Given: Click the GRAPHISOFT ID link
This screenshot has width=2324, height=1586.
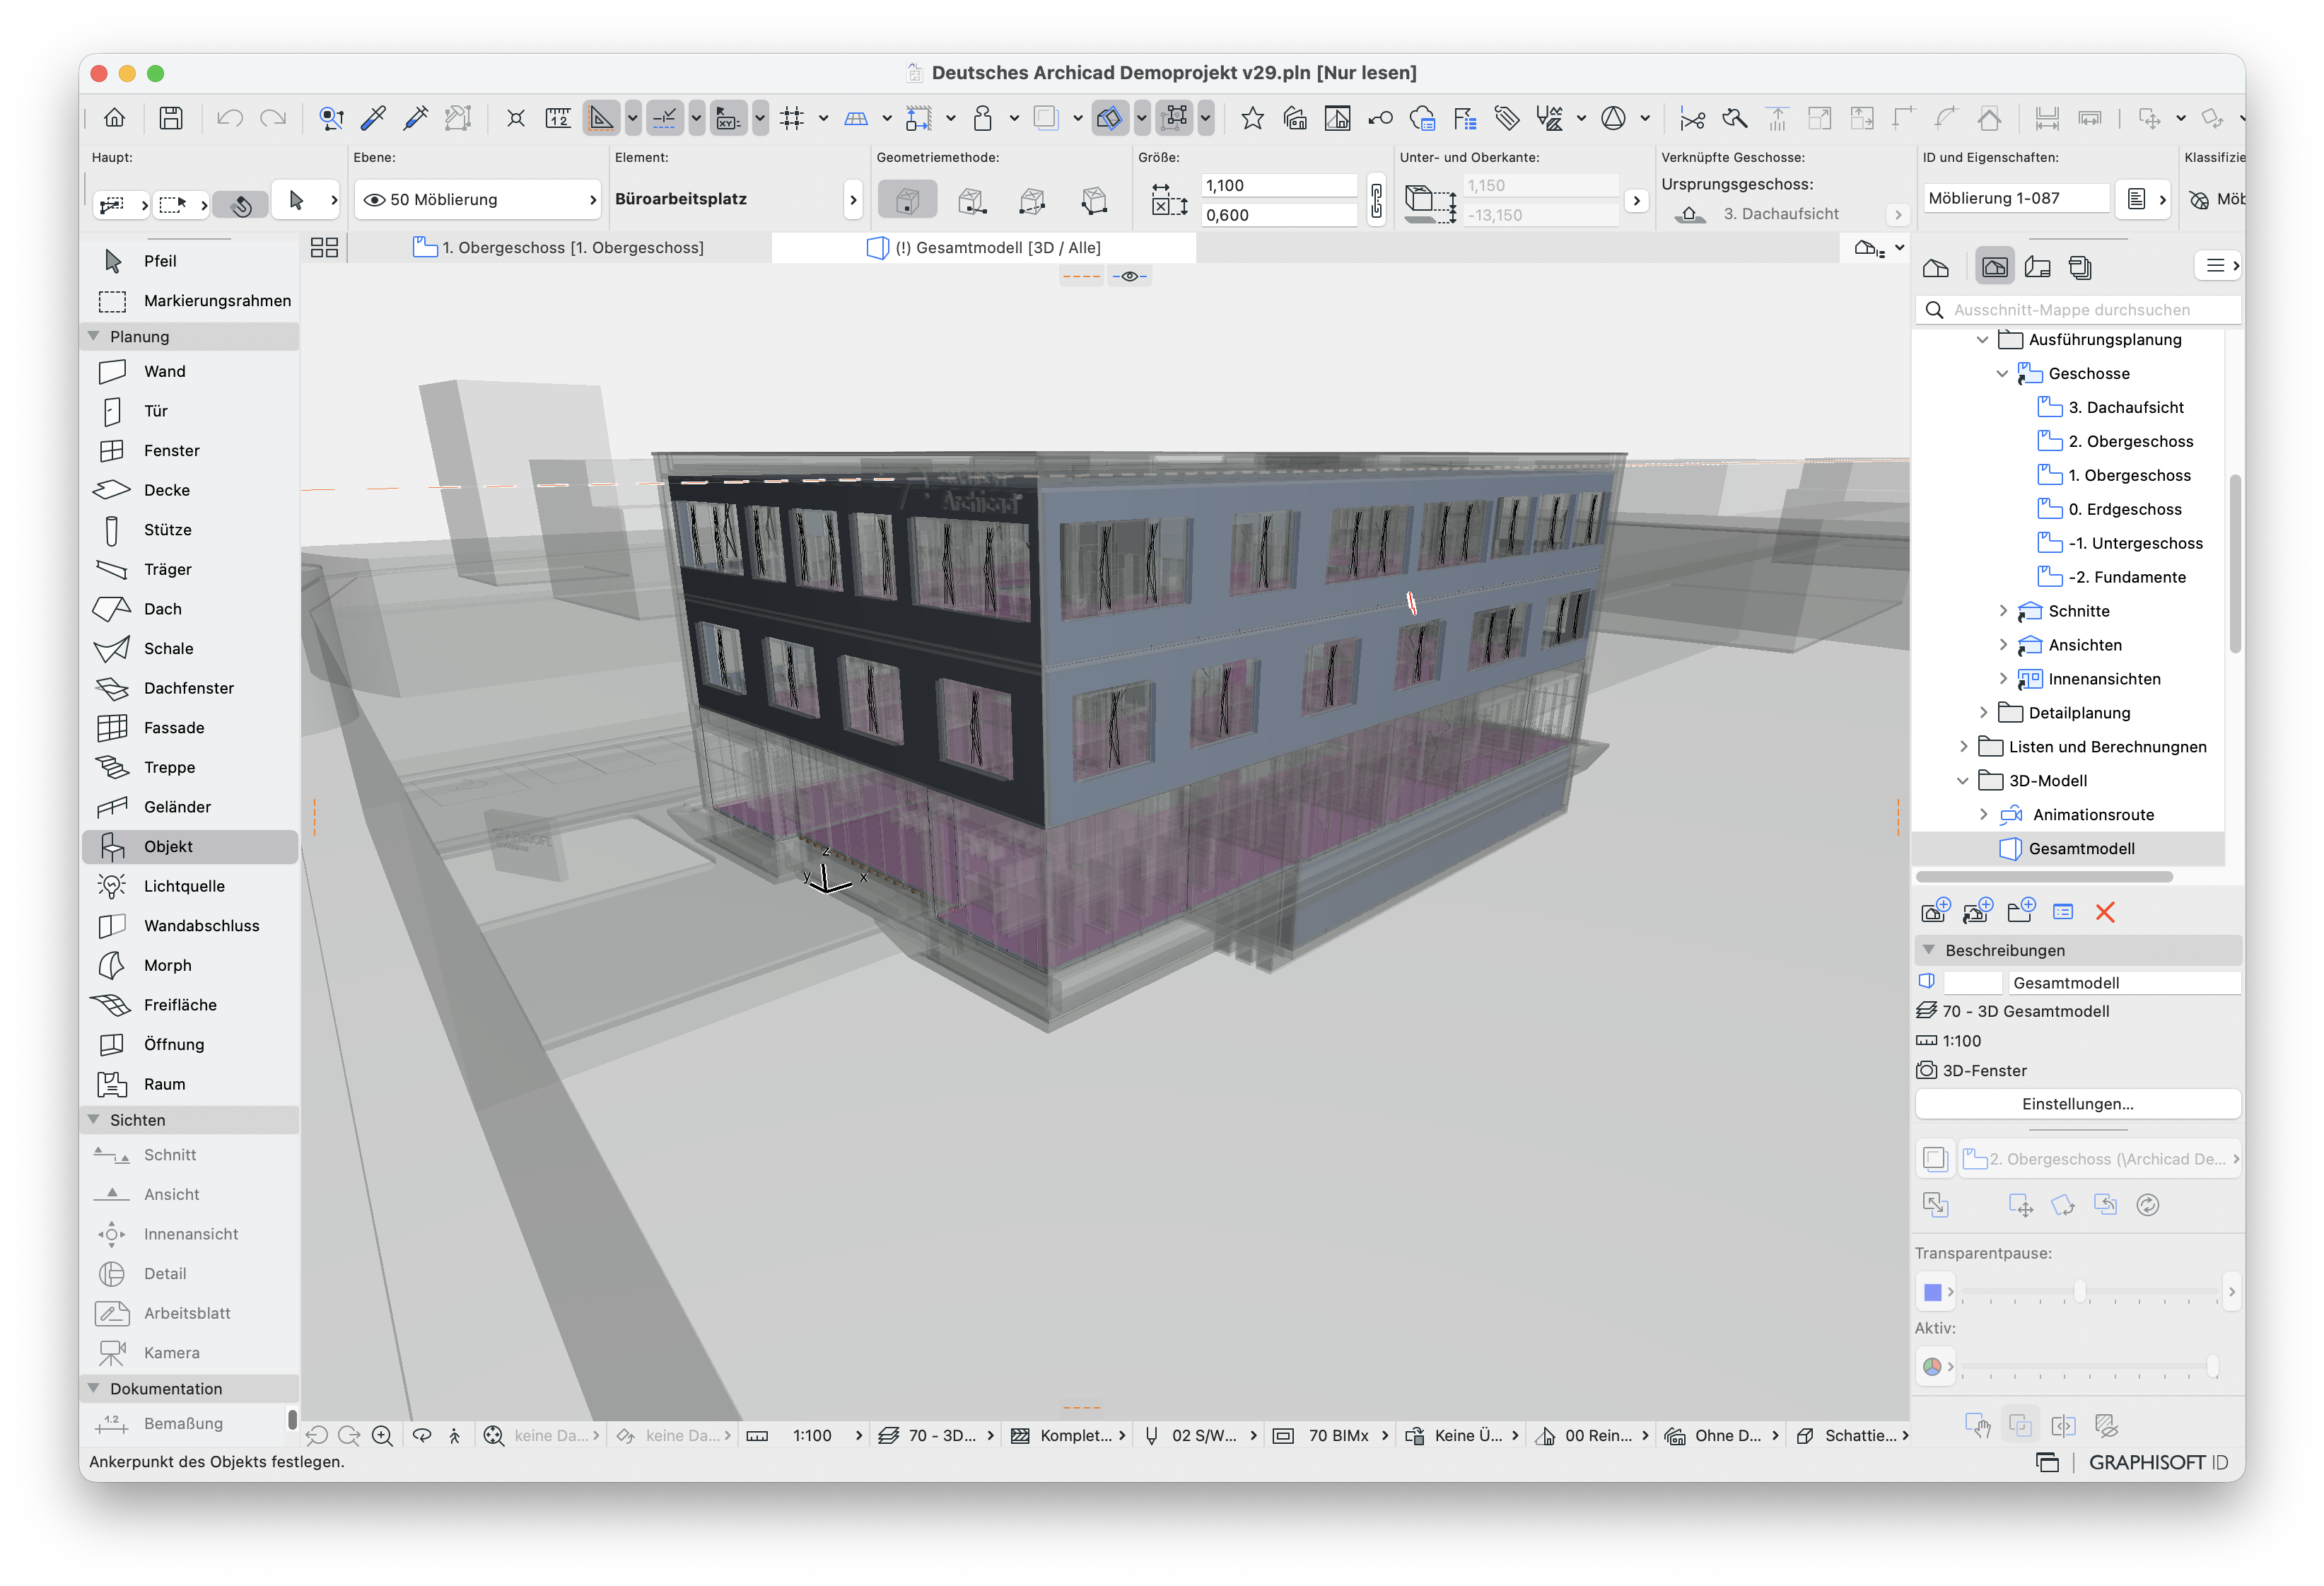Looking at the screenshot, I should click(x=2159, y=1463).
